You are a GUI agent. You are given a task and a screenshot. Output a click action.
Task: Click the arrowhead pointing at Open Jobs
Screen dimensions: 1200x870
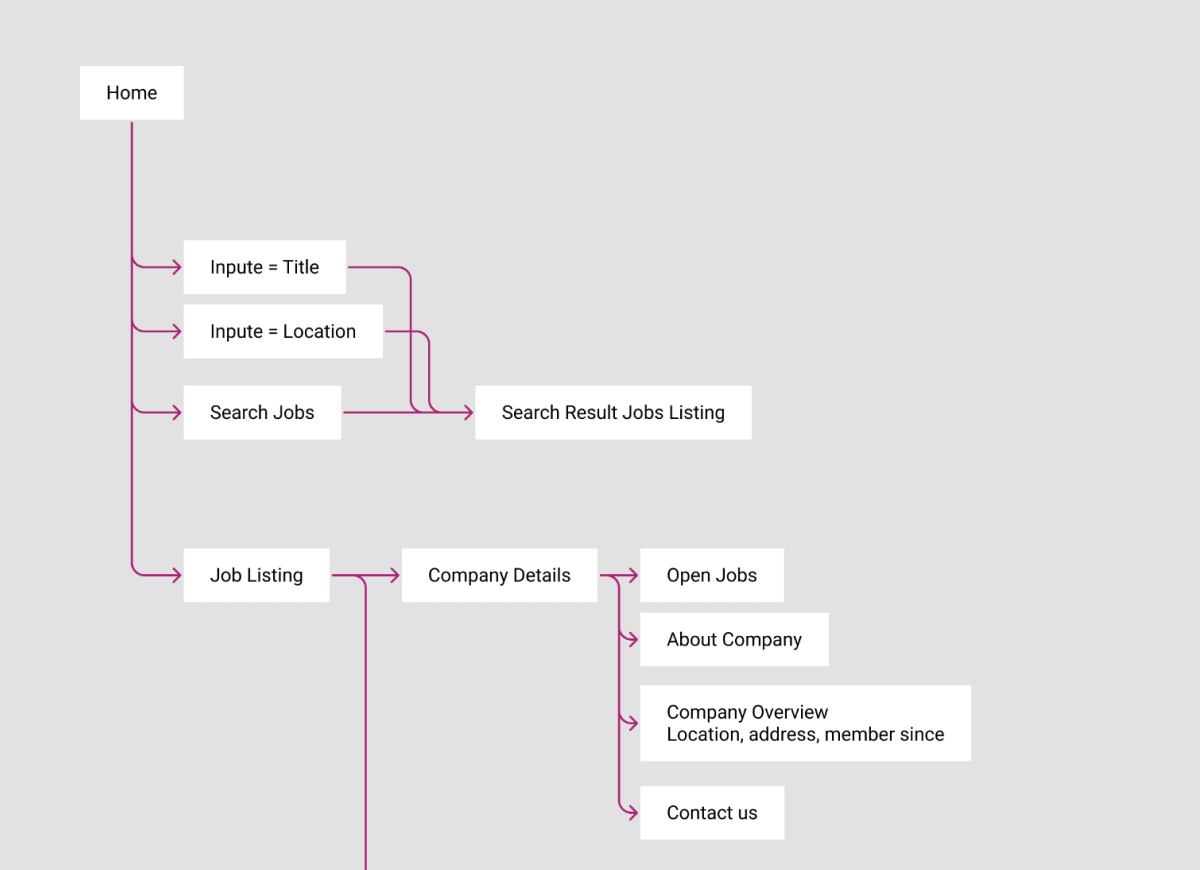pyautogui.click(x=631, y=575)
